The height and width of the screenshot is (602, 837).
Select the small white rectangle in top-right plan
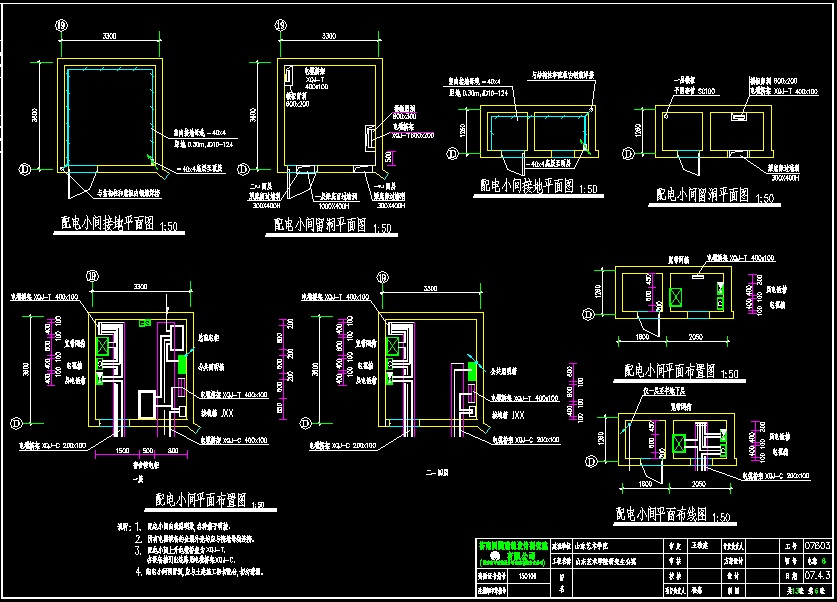[x=738, y=118]
